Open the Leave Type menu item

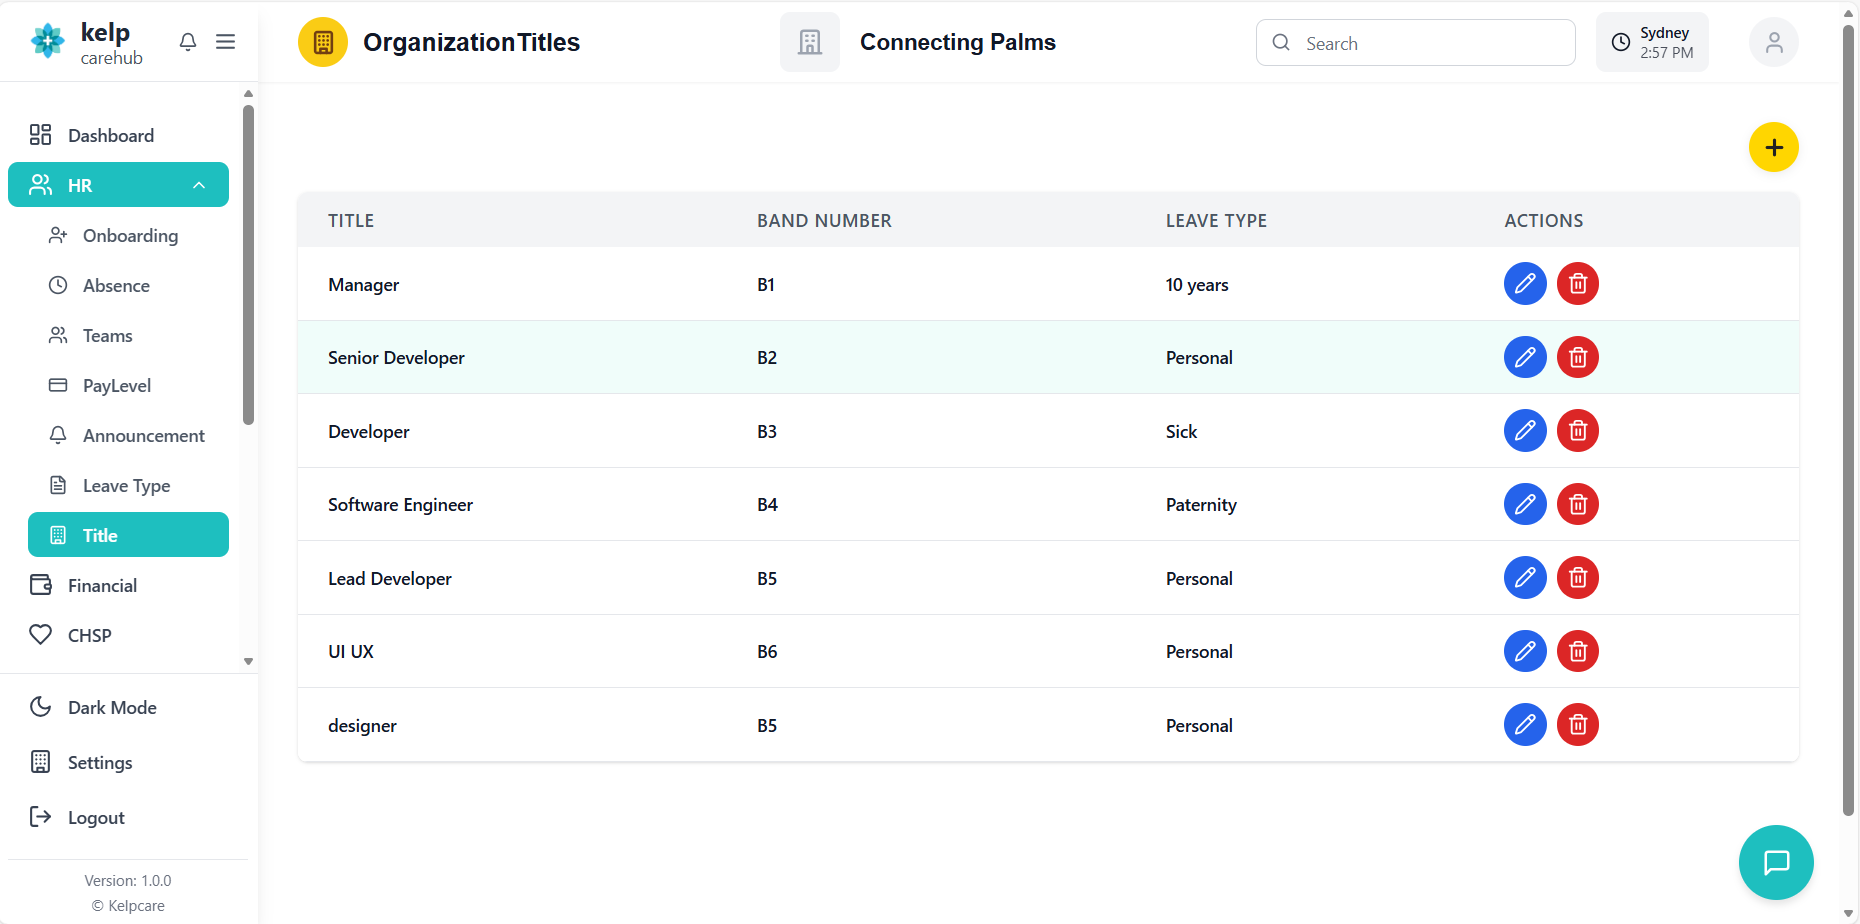click(x=126, y=485)
